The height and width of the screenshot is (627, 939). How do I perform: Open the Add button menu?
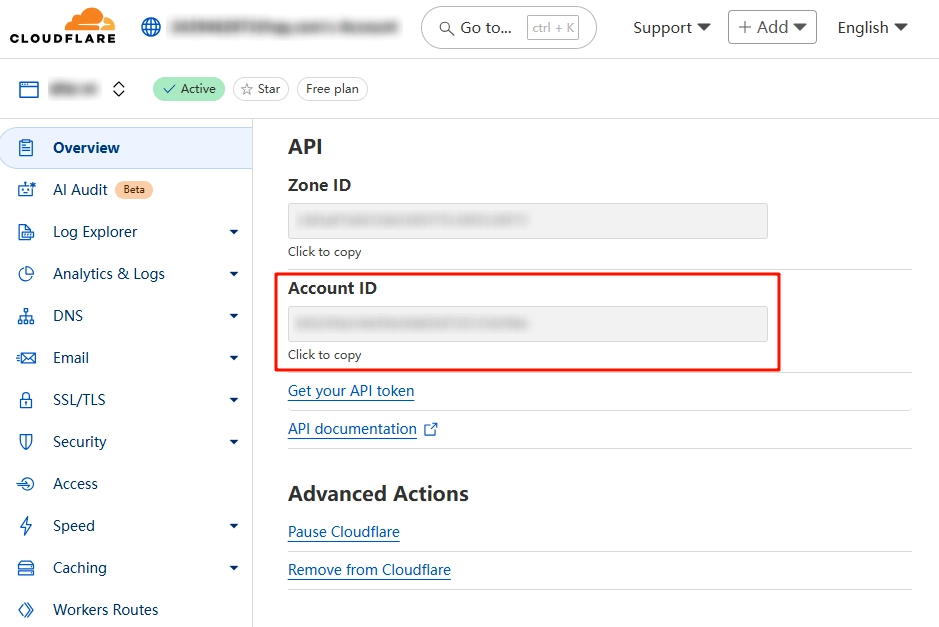pos(771,28)
